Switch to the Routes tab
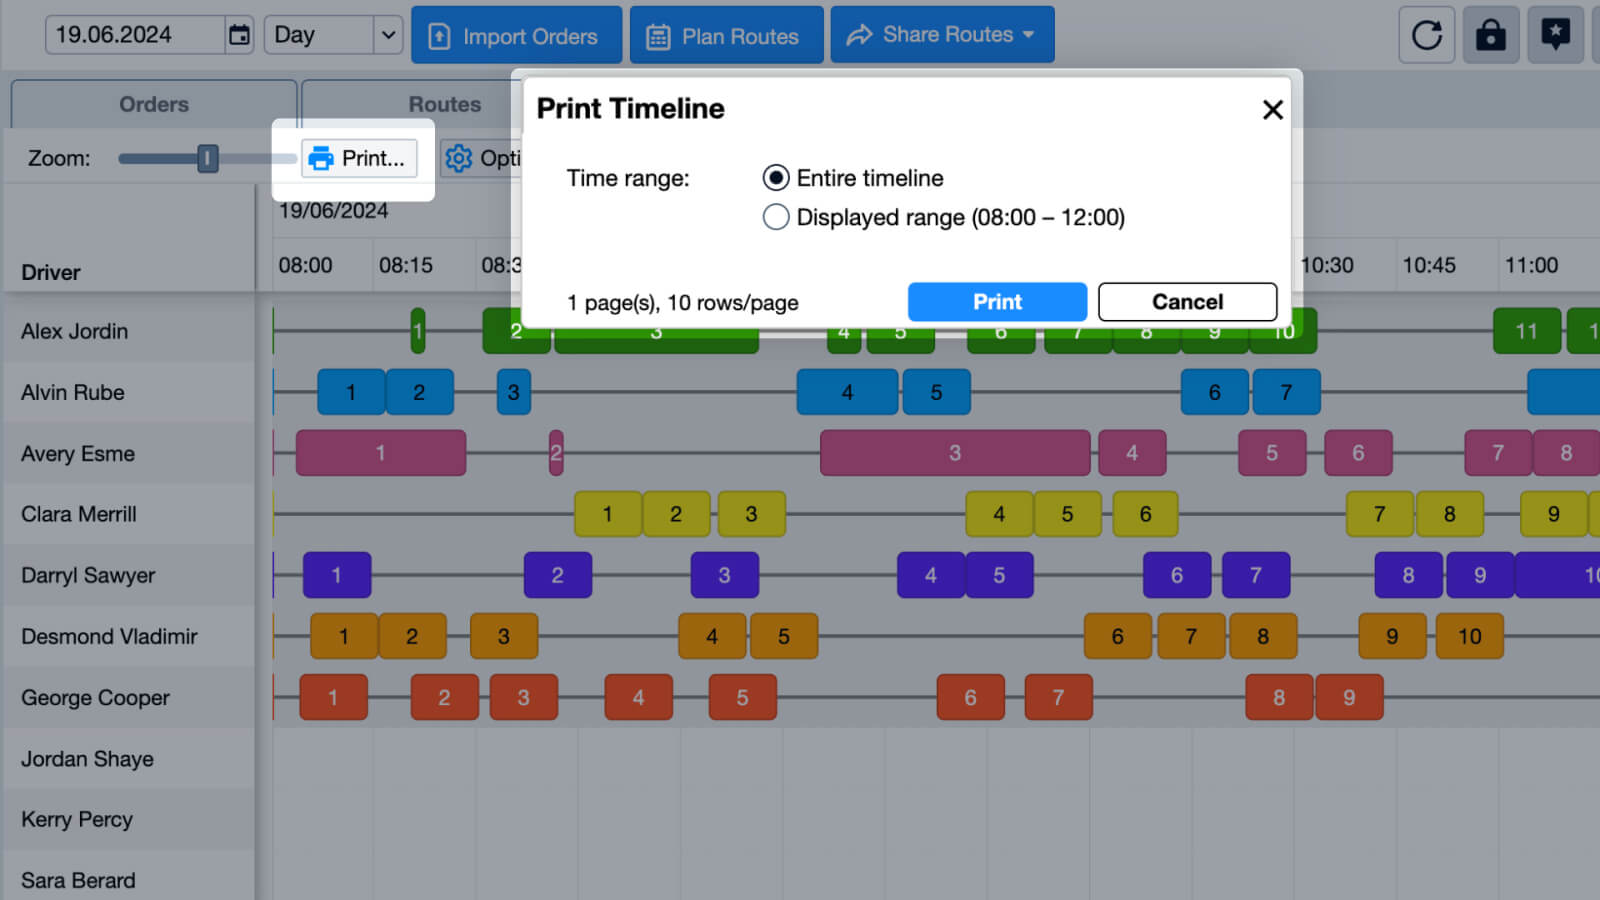Image resolution: width=1600 pixels, height=900 pixels. tap(445, 103)
